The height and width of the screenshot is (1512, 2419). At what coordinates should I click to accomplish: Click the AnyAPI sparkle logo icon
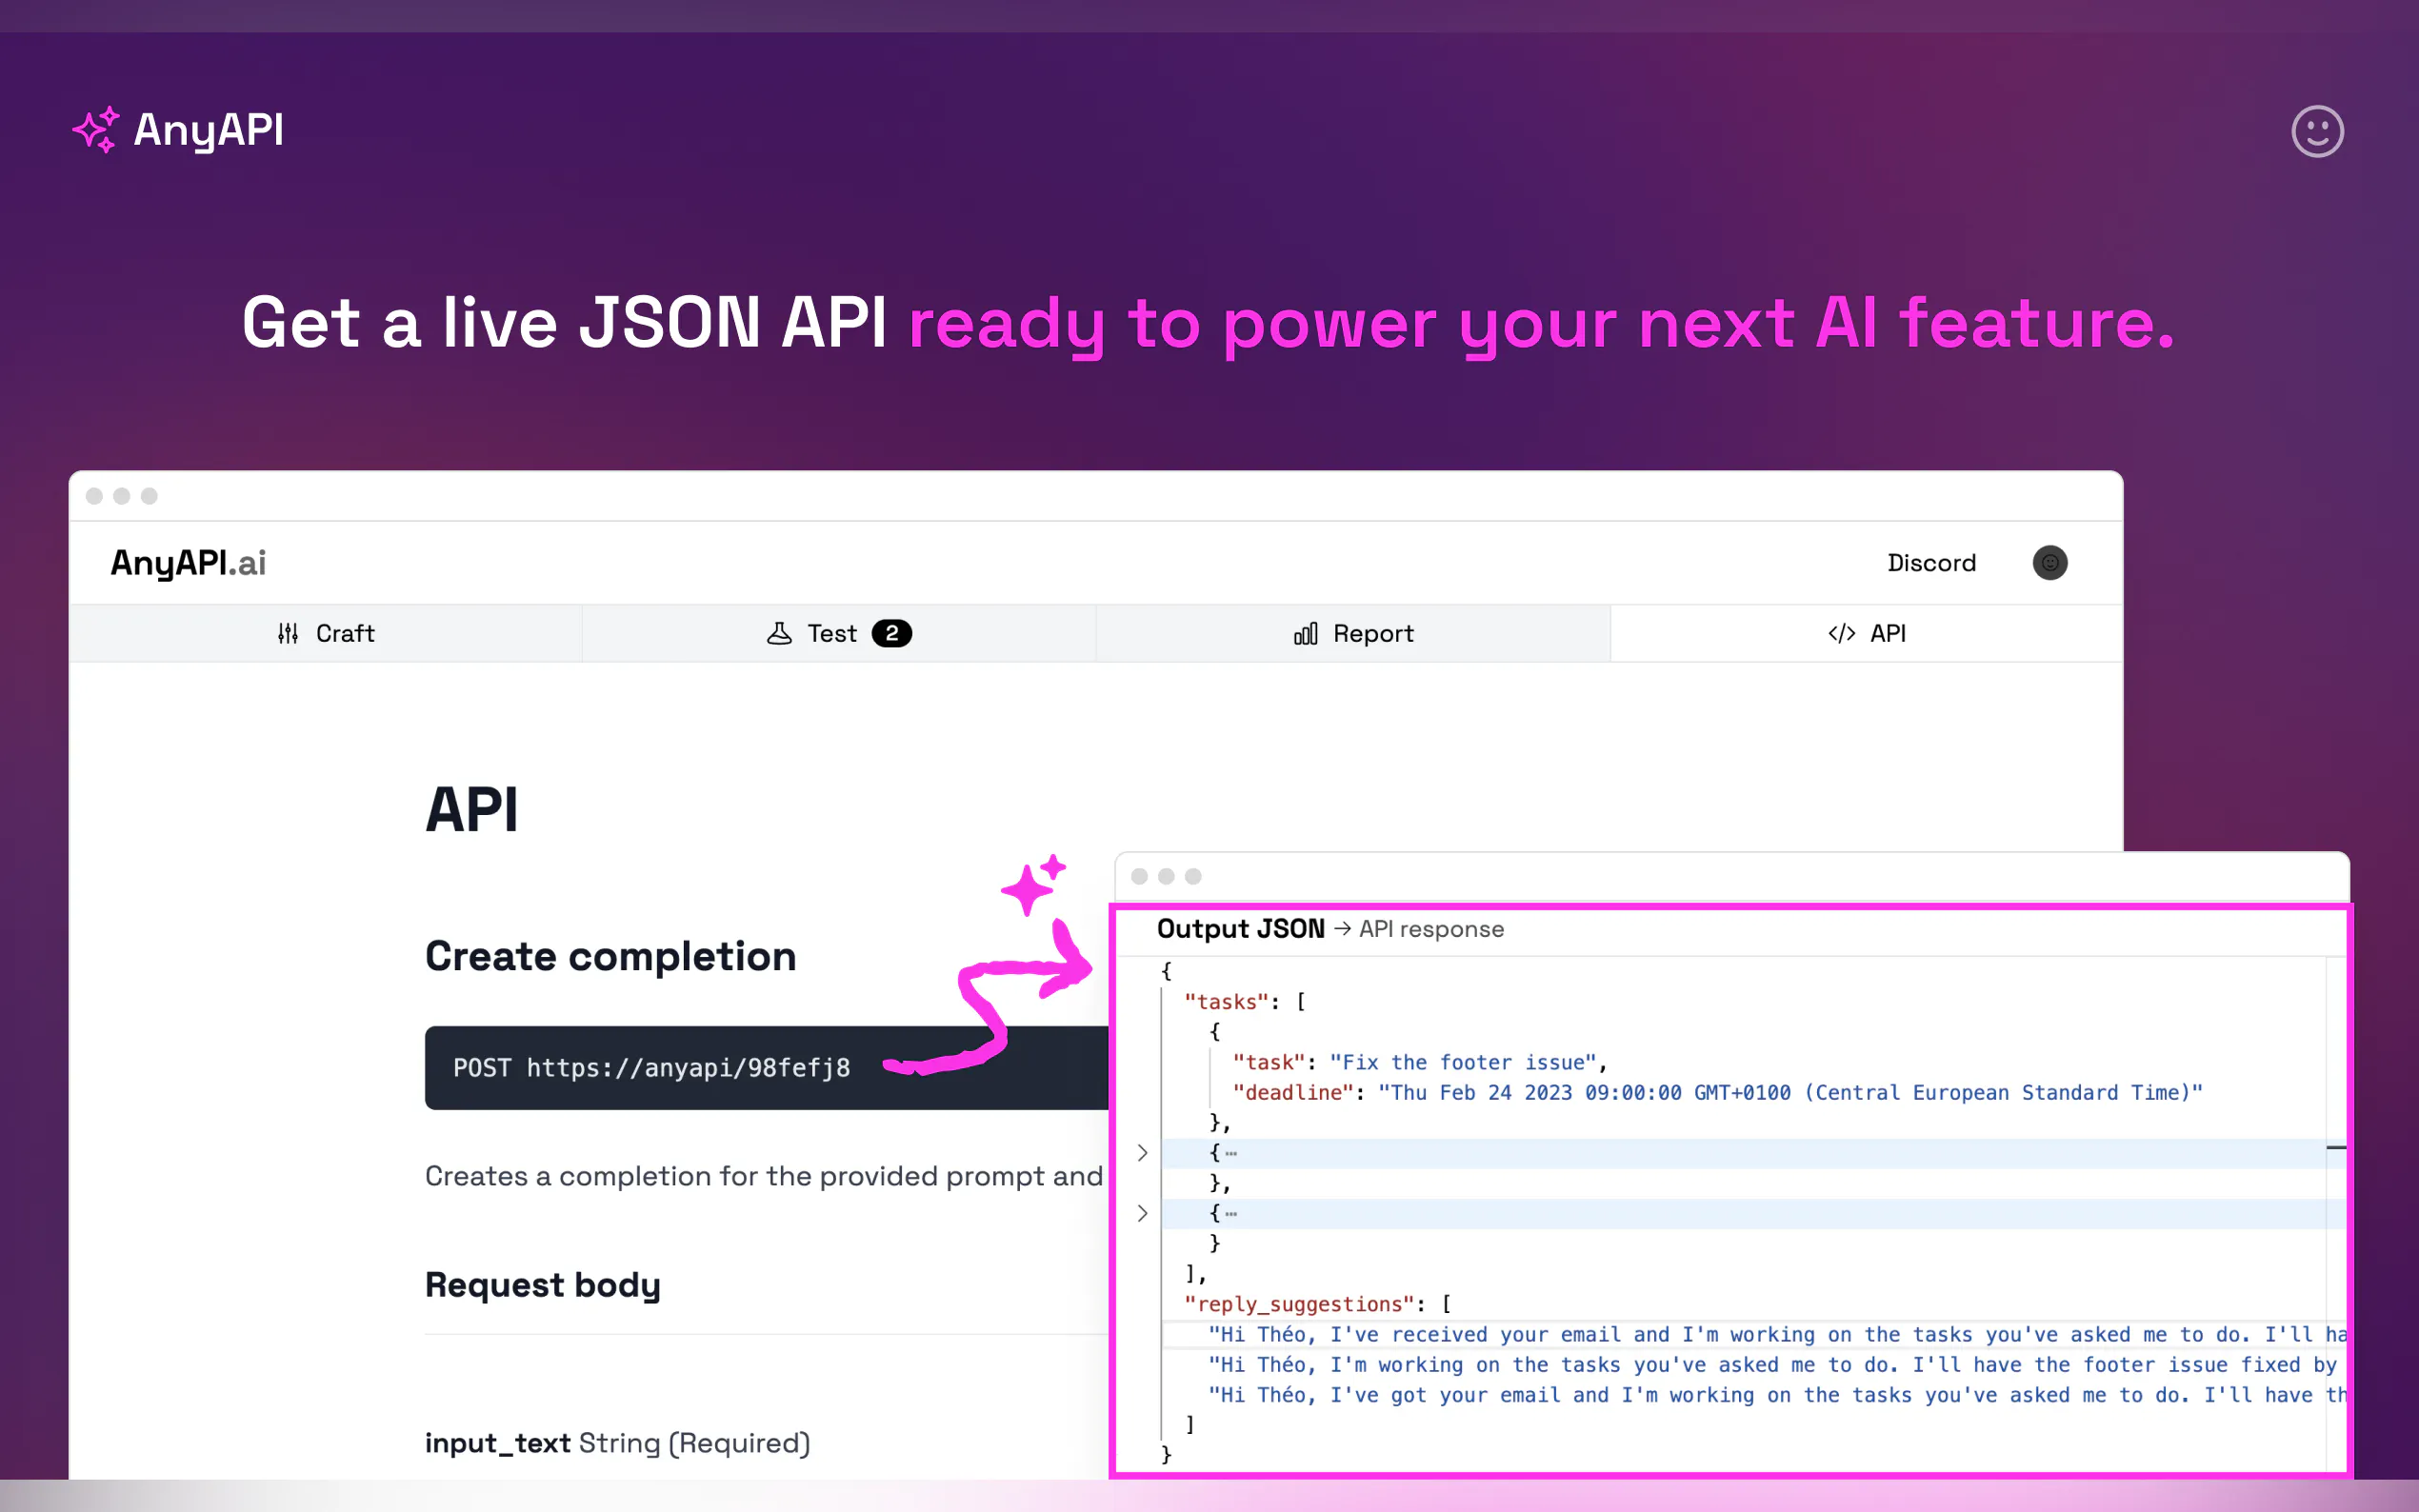coord(96,130)
